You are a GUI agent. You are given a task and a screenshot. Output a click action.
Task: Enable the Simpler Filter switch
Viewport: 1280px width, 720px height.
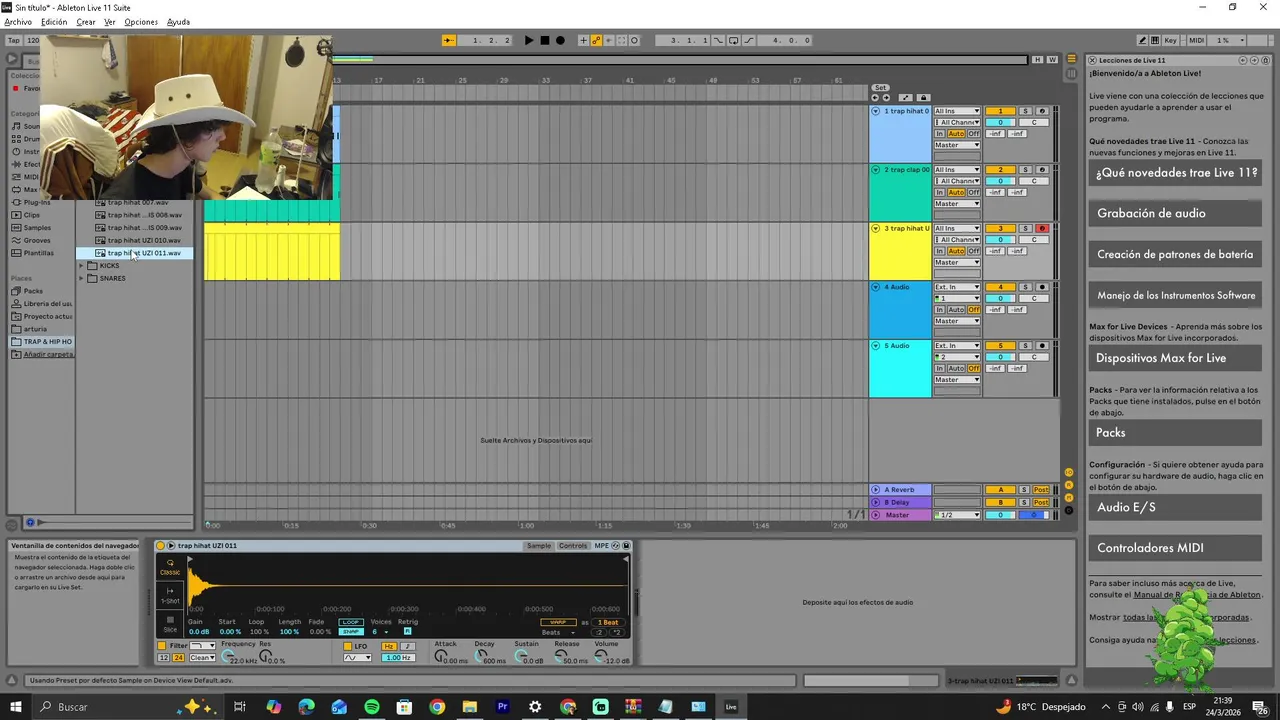pyautogui.click(x=162, y=646)
